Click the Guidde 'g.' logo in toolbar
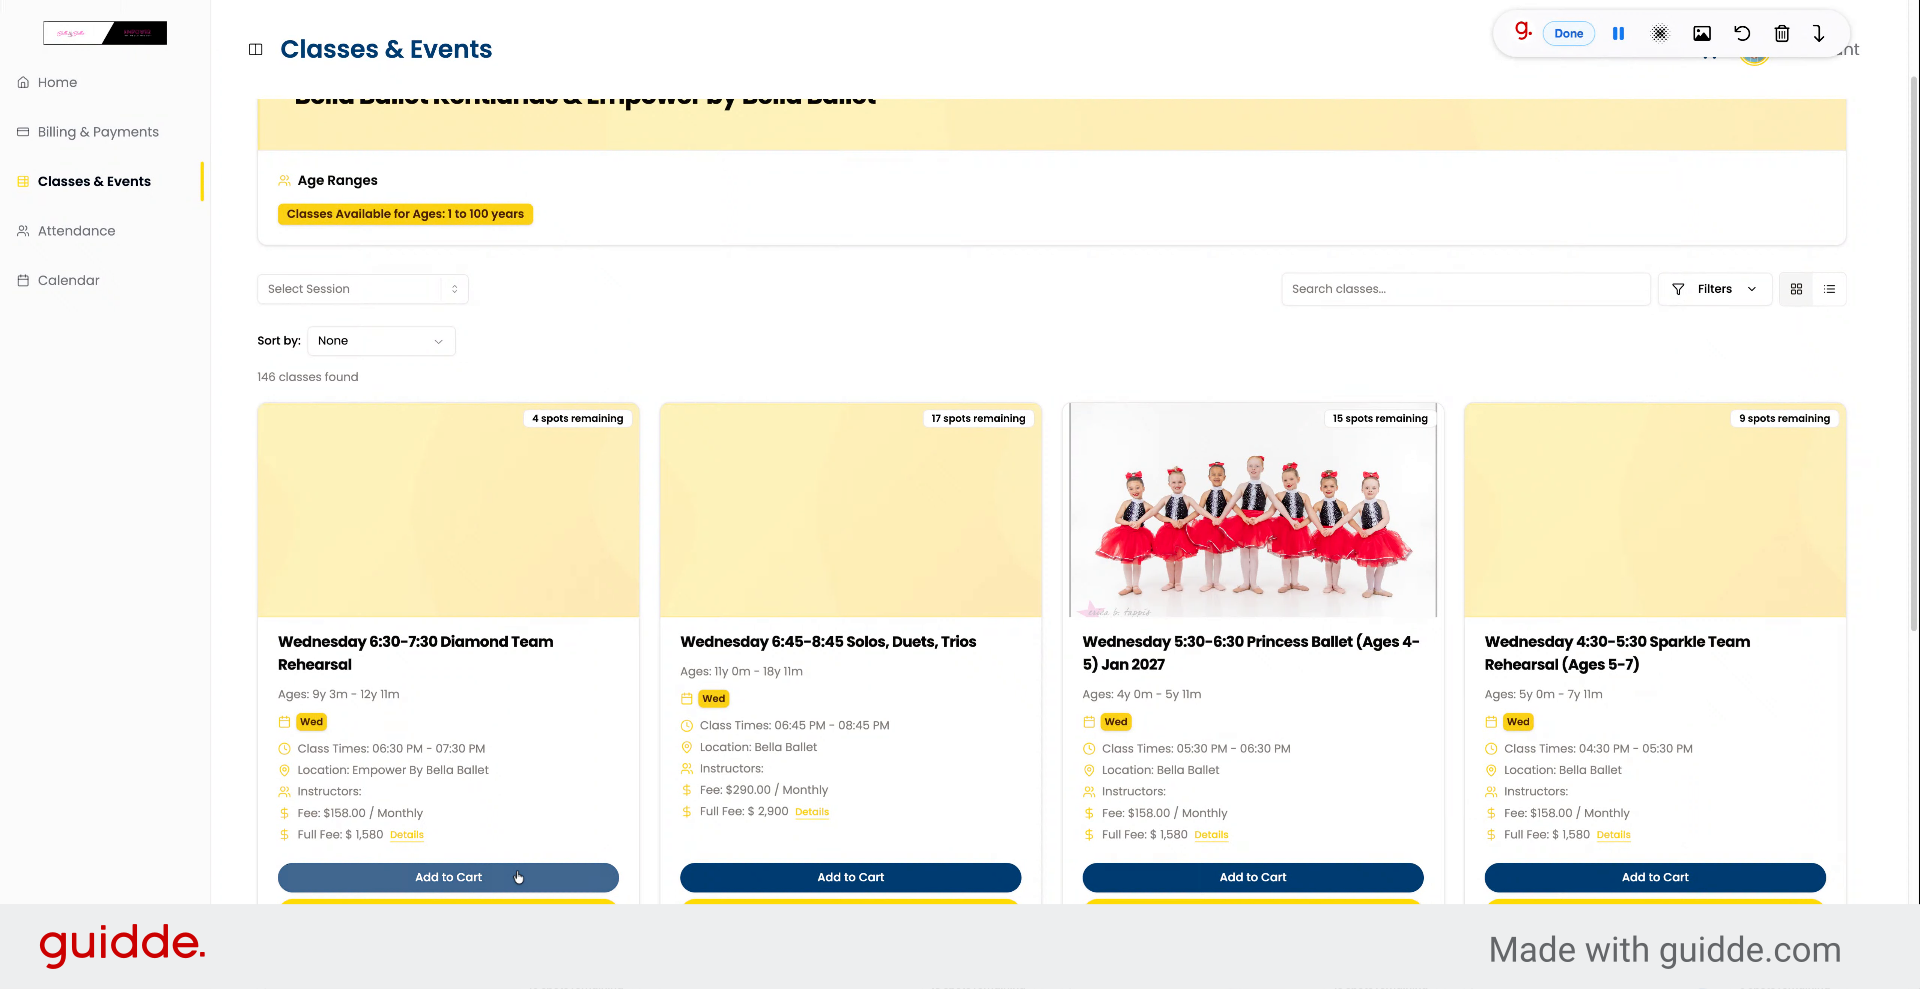This screenshot has width=1920, height=989. (x=1523, y=32)
